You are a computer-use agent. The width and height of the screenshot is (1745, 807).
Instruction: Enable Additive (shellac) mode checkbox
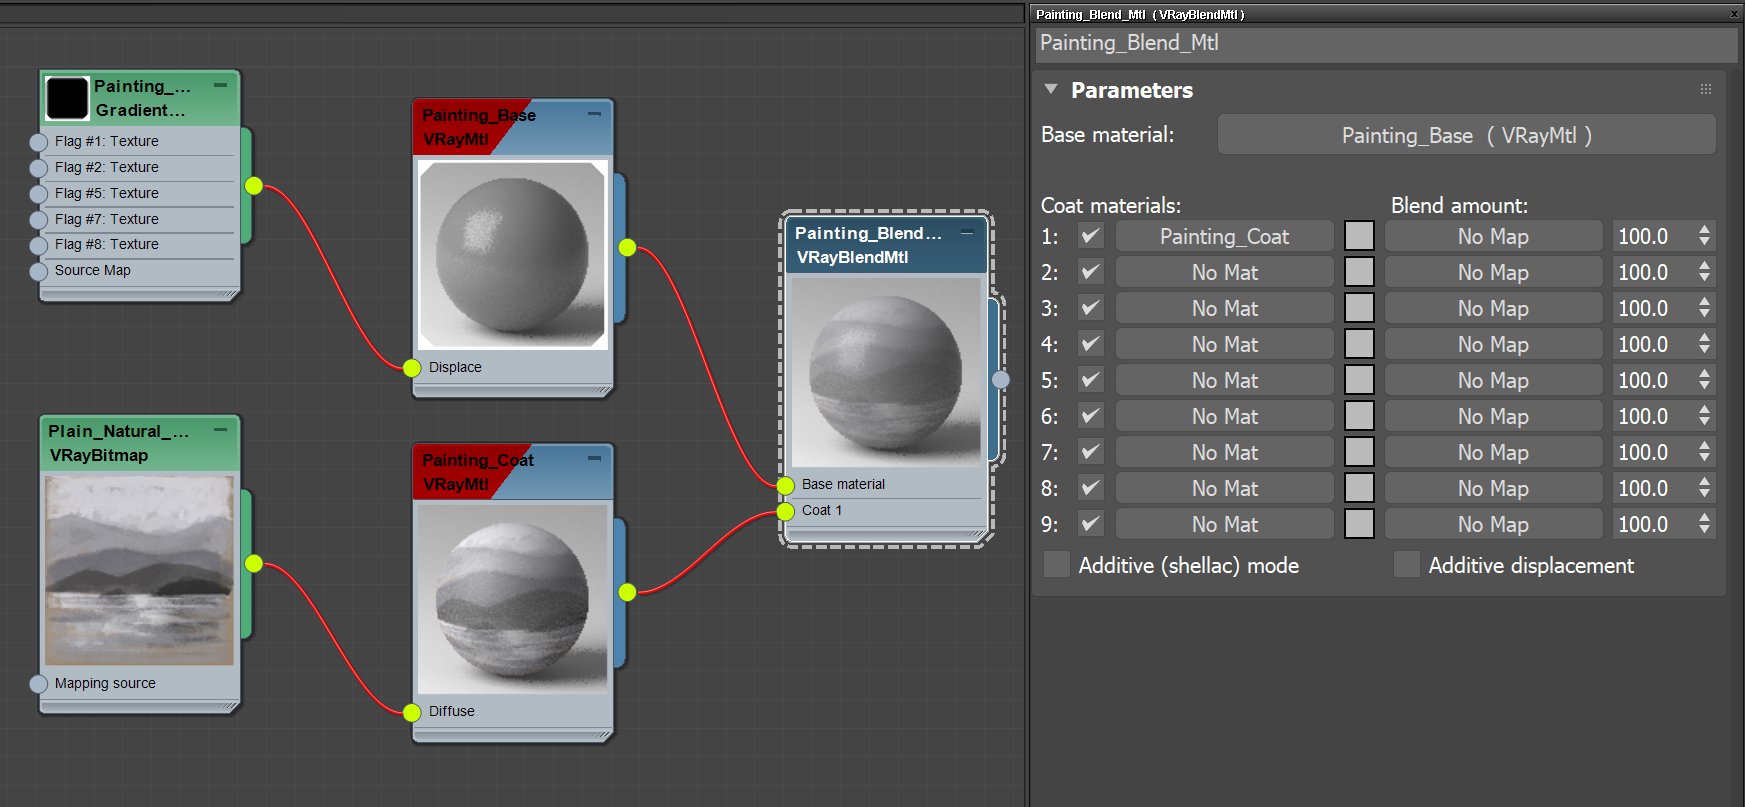coord(1057,565)
